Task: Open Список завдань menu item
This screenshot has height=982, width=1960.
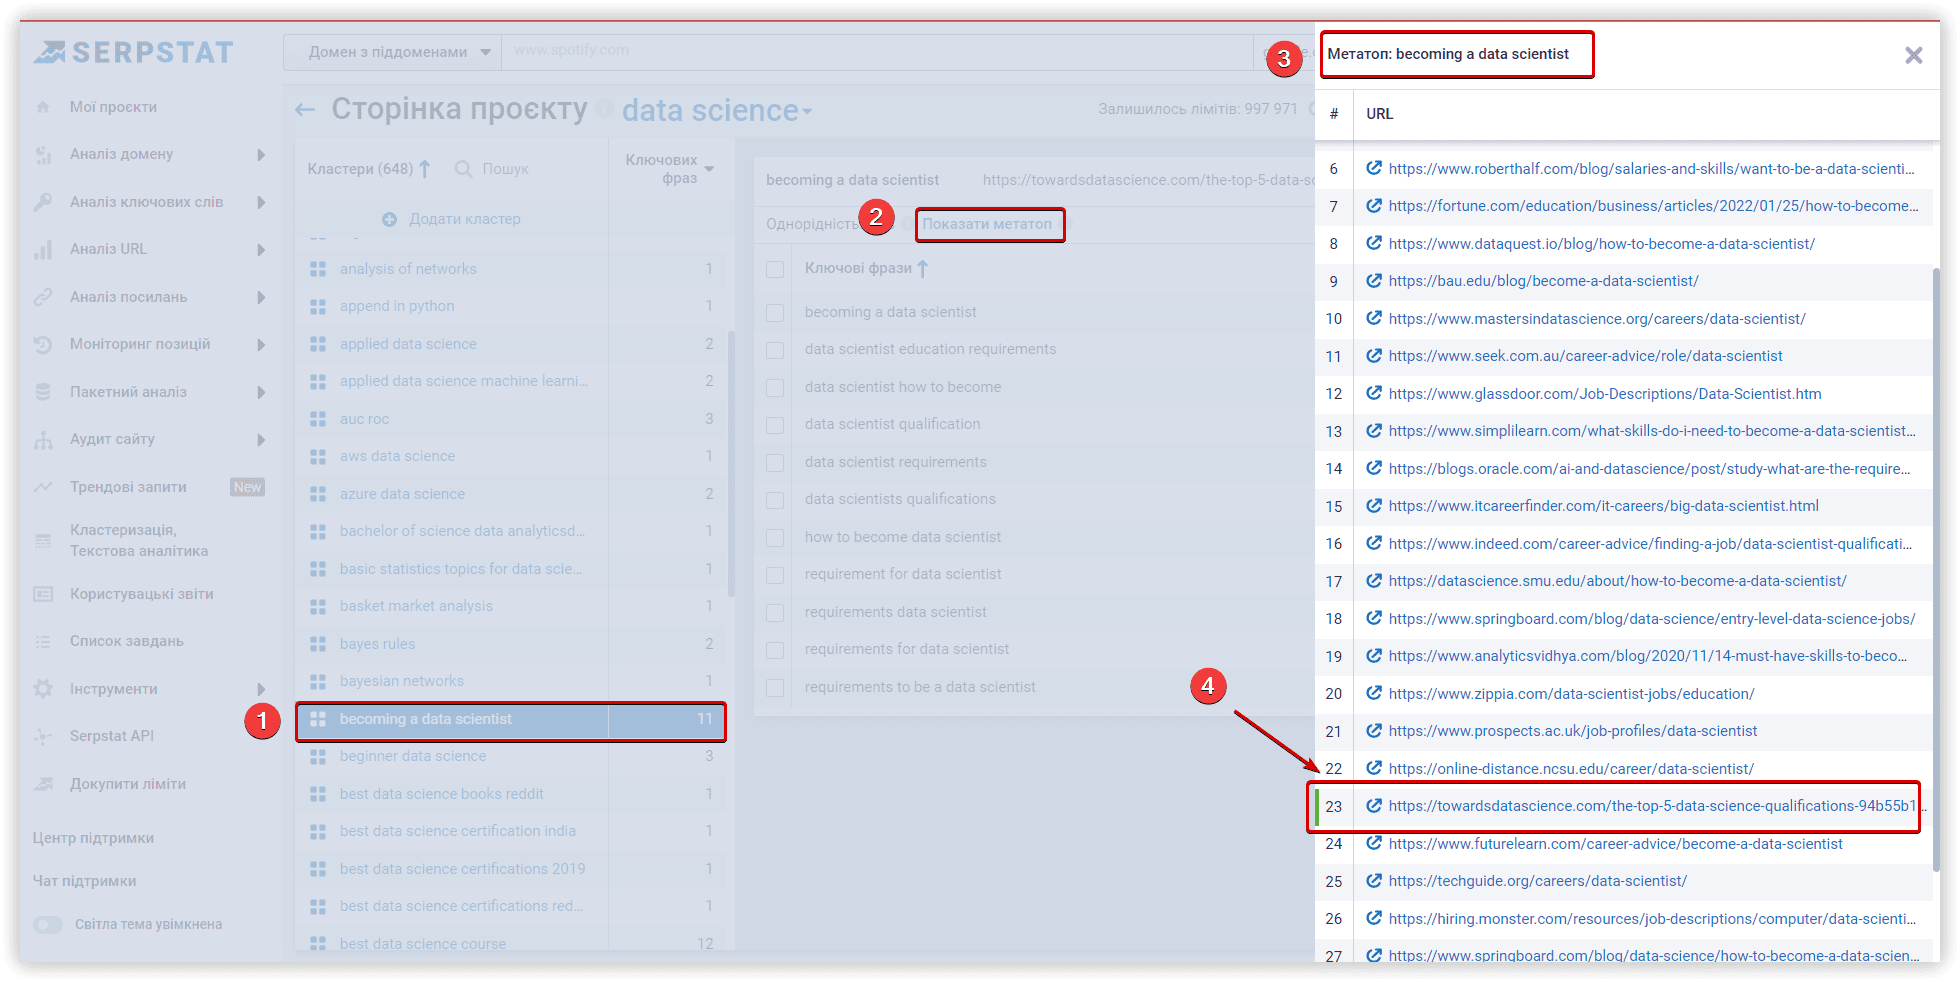Action: [x=126, y=641]
